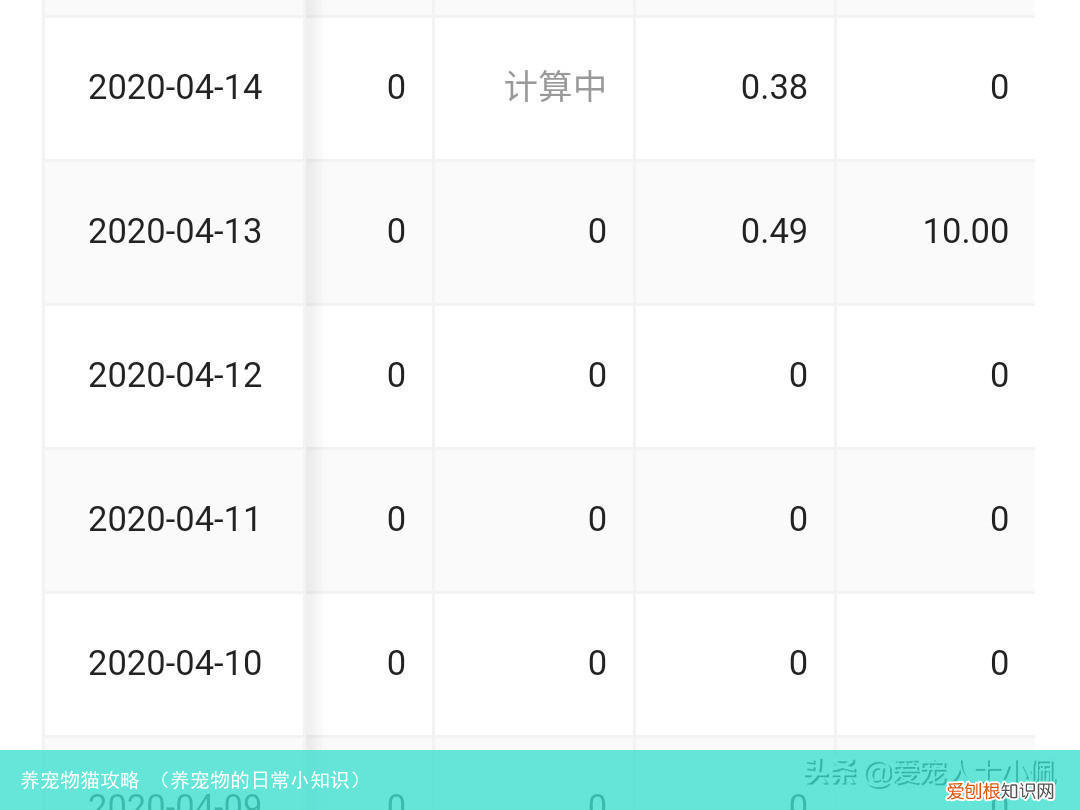Select the date cell 2020-04-14
Screen dimensions: 1080x810
coord(175,87)
